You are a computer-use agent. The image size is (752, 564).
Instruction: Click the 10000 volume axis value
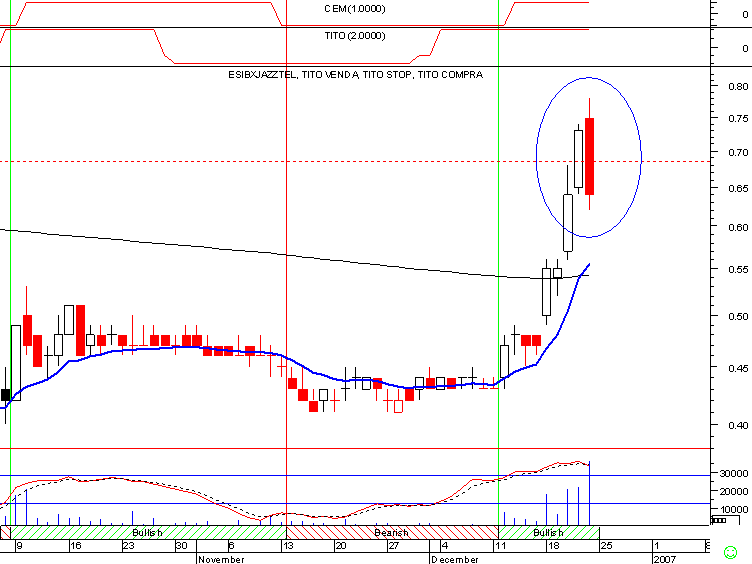(734, 509)
